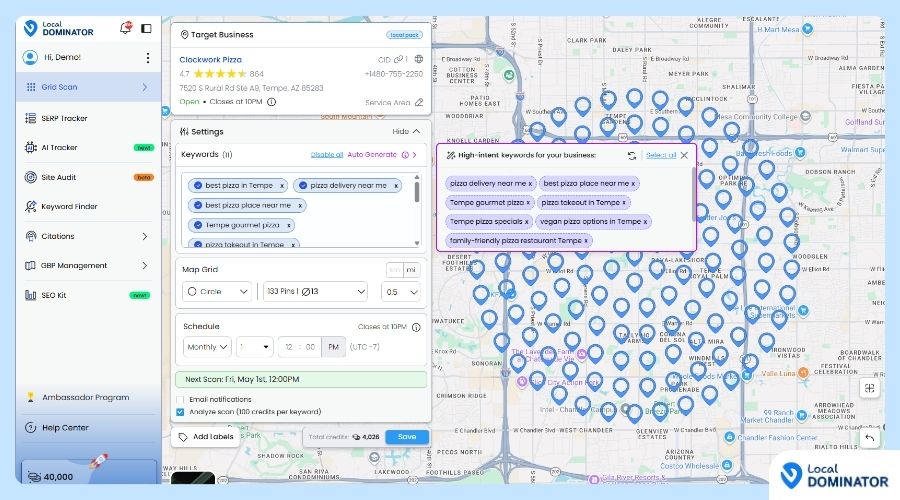This screenshot has height=500, width=900.
Task: Click the map fullscreen frame icon
Action: point(870,388)
